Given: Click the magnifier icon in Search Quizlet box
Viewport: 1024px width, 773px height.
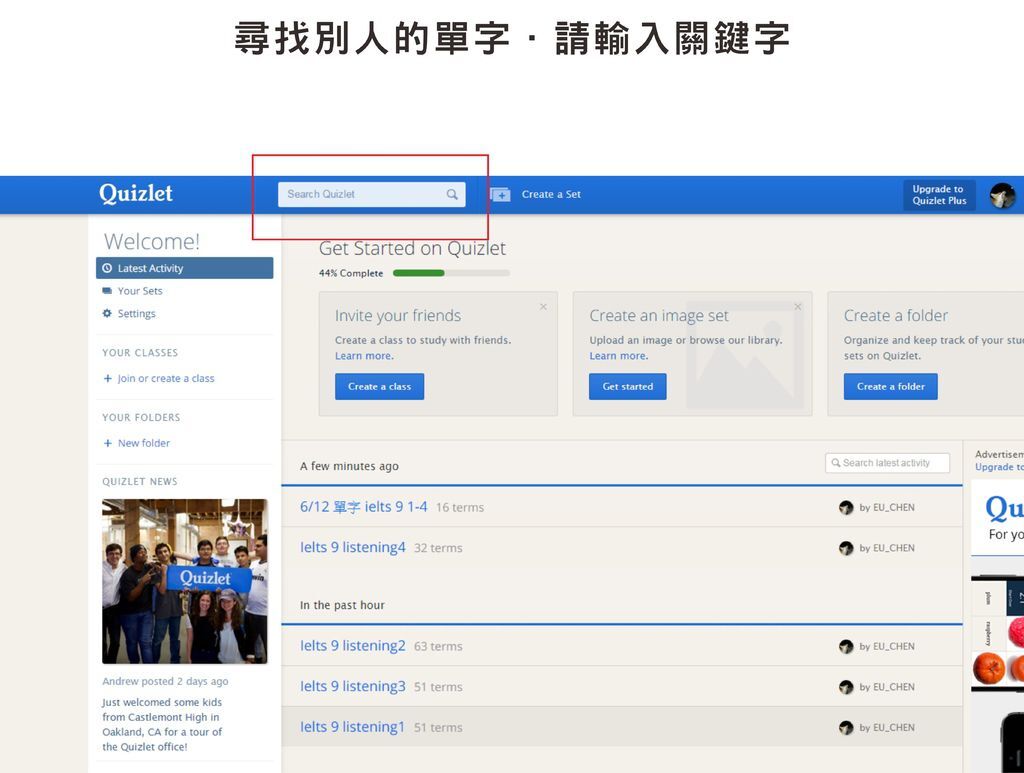Looking at the screenshot, I should (x=452, y=194).
